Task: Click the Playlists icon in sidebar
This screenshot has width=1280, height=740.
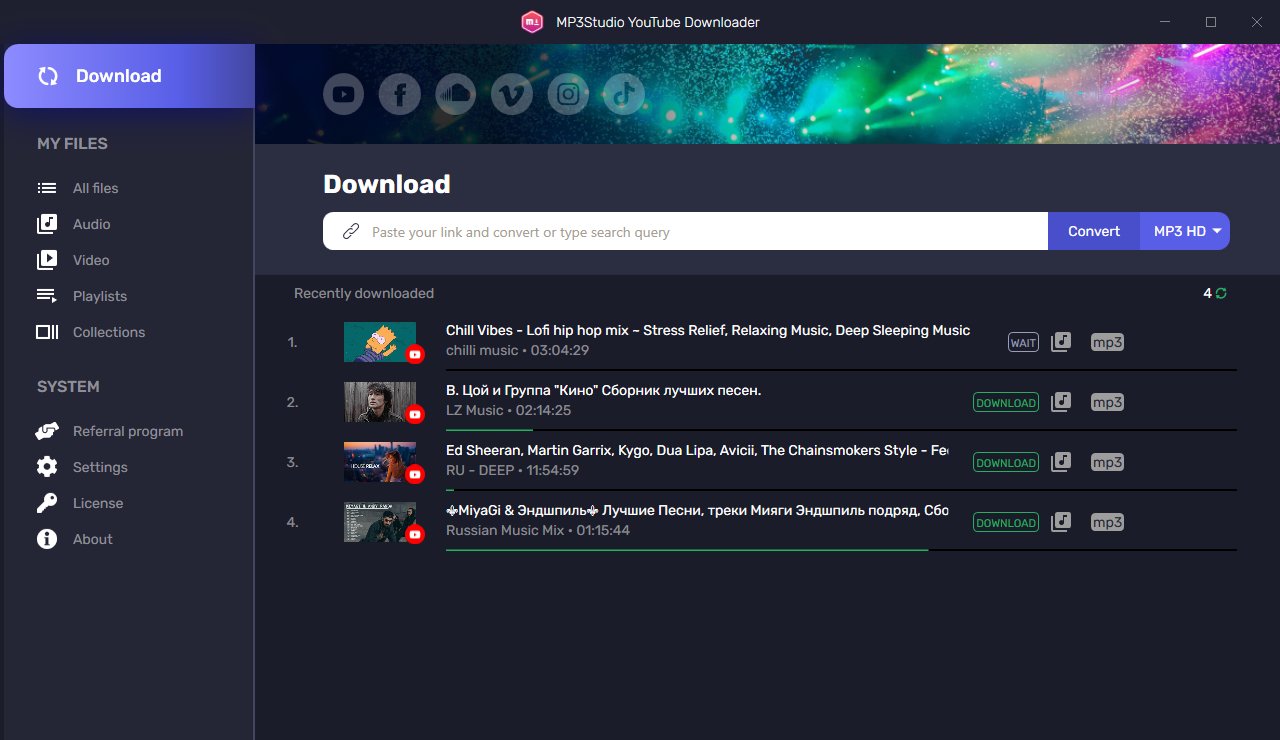Action: coord(47,296)
